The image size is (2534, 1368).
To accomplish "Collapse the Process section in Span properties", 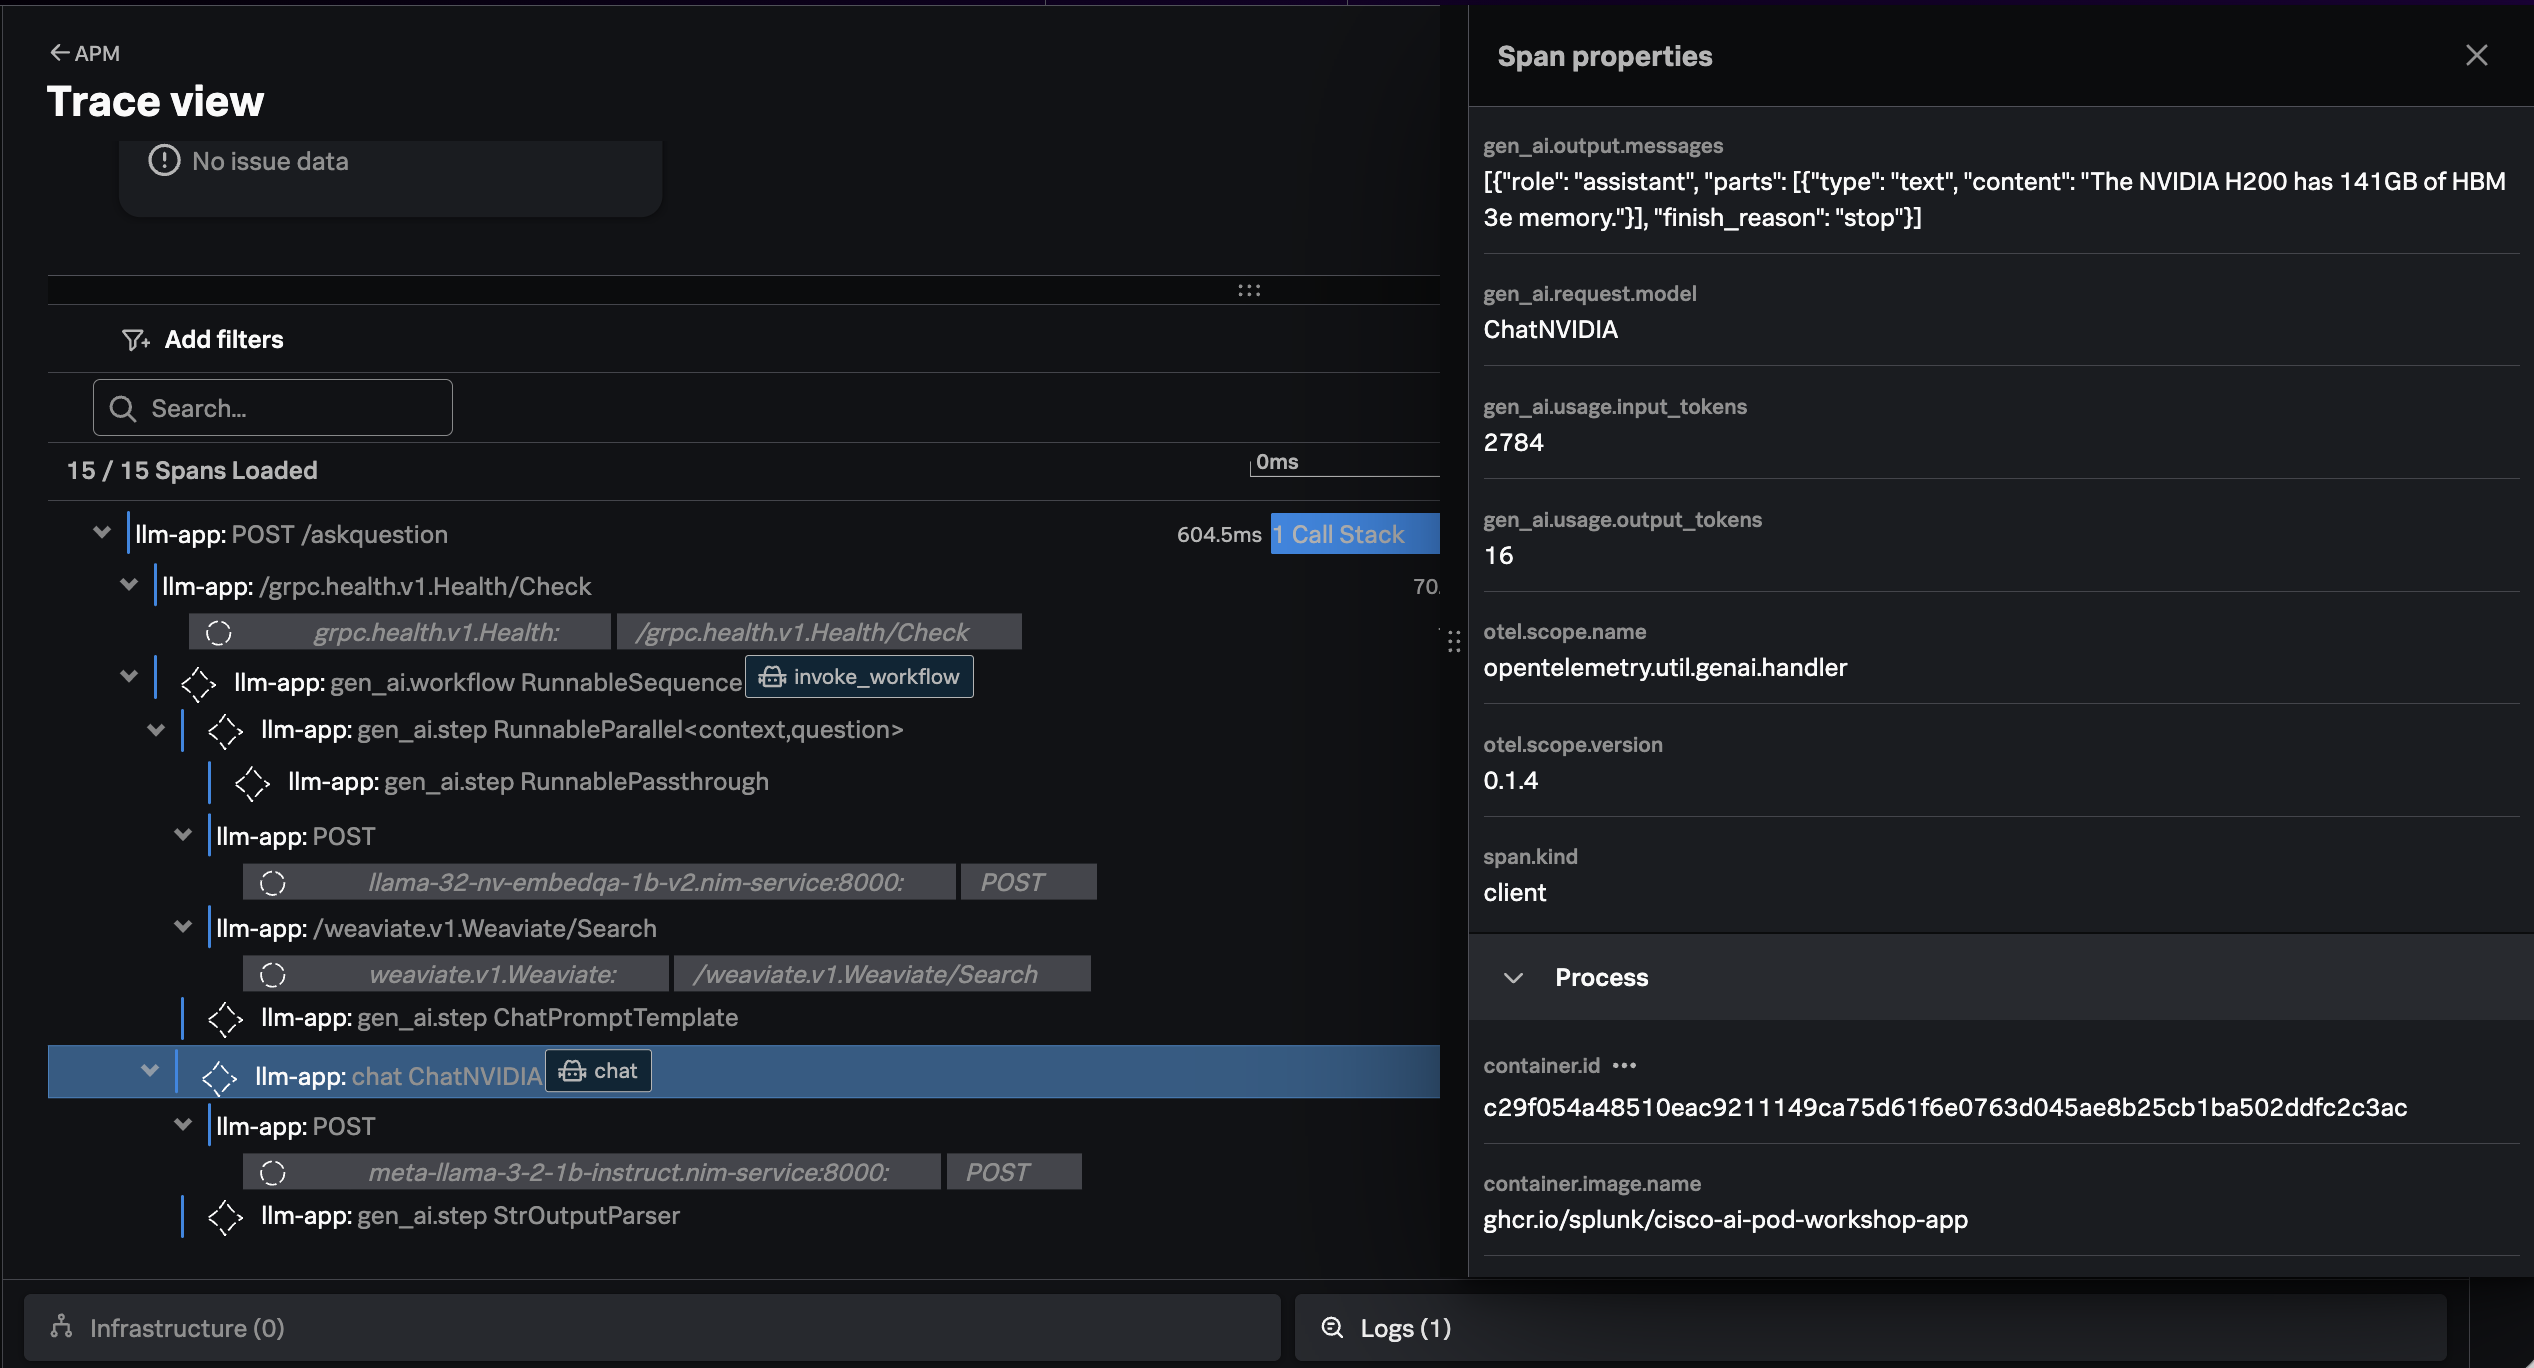I will pyautogui.click(x=1513, y=977).
